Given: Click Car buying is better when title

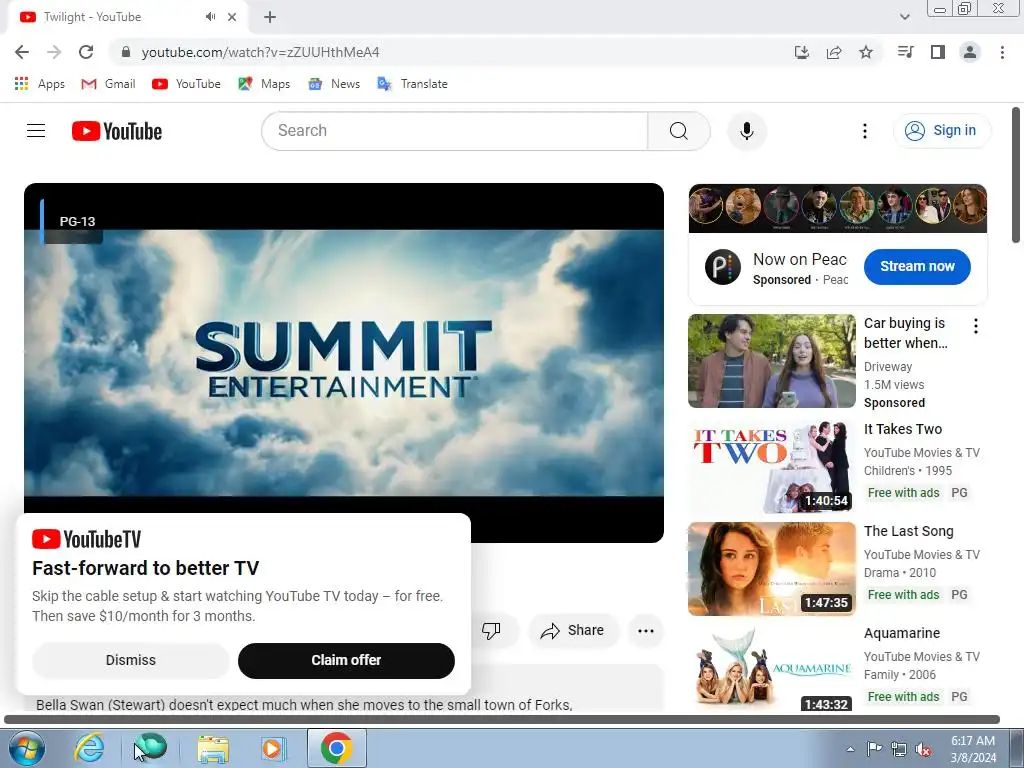Looking at the screenshot, I should (x=905, y=332).
